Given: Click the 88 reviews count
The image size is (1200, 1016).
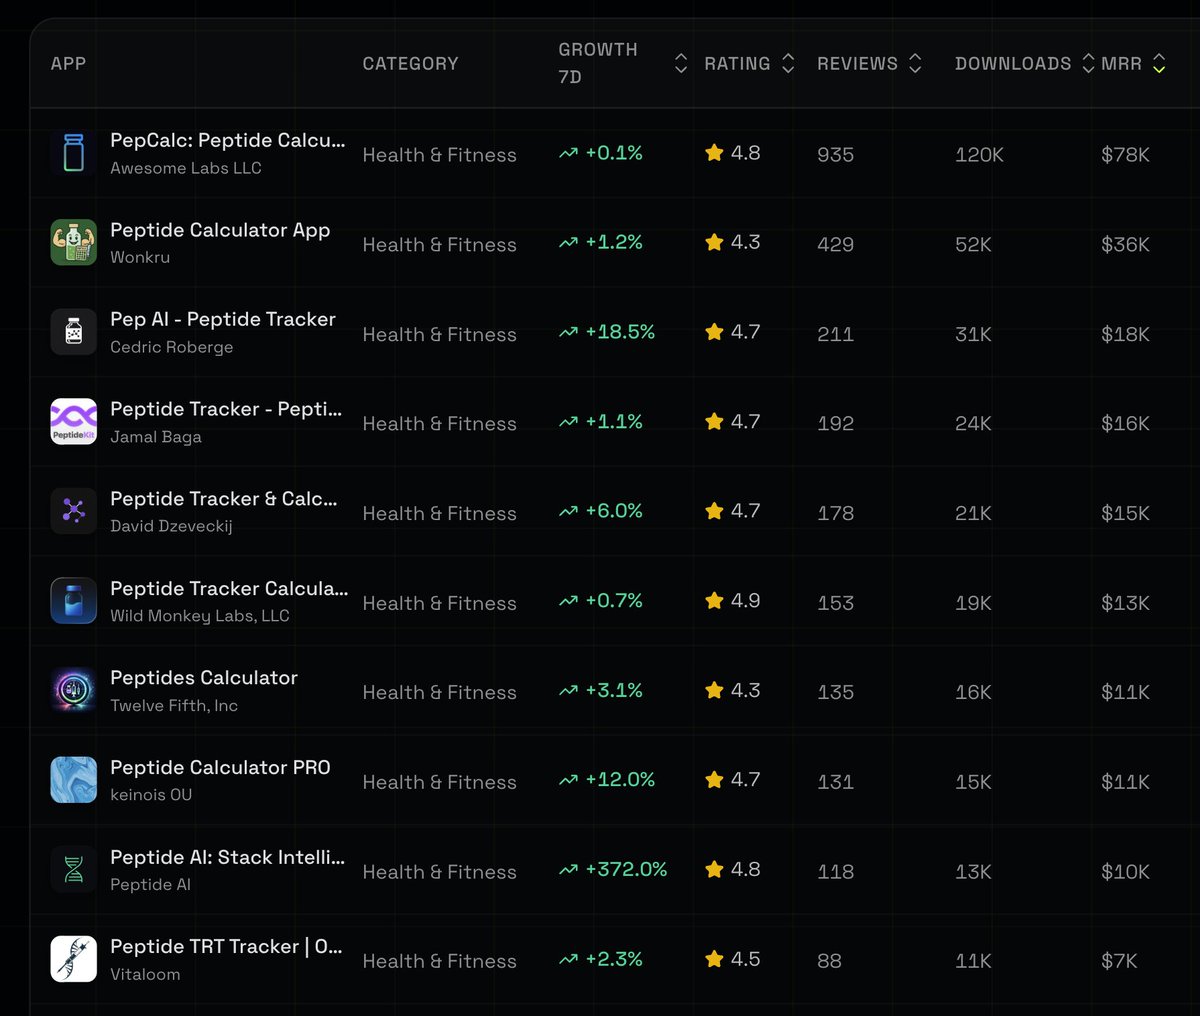Looking at the screenshot, I should 829,961.
